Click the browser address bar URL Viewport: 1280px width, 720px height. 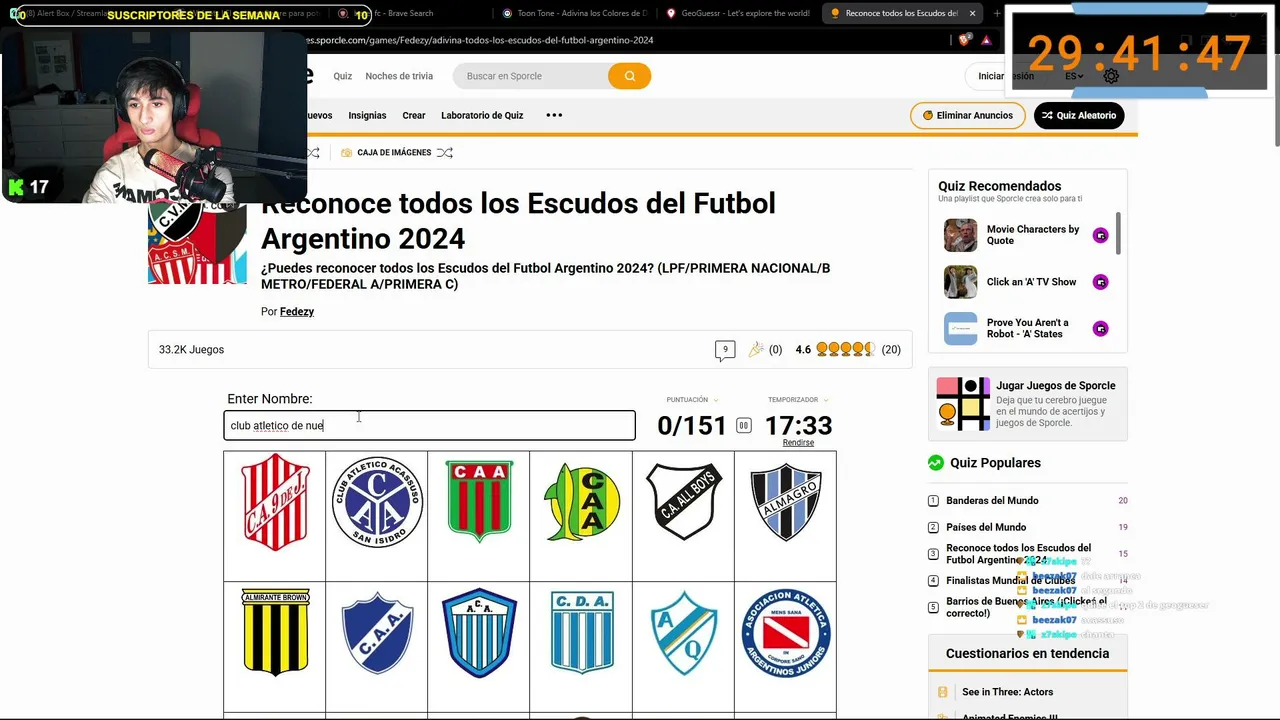(479, 40)
